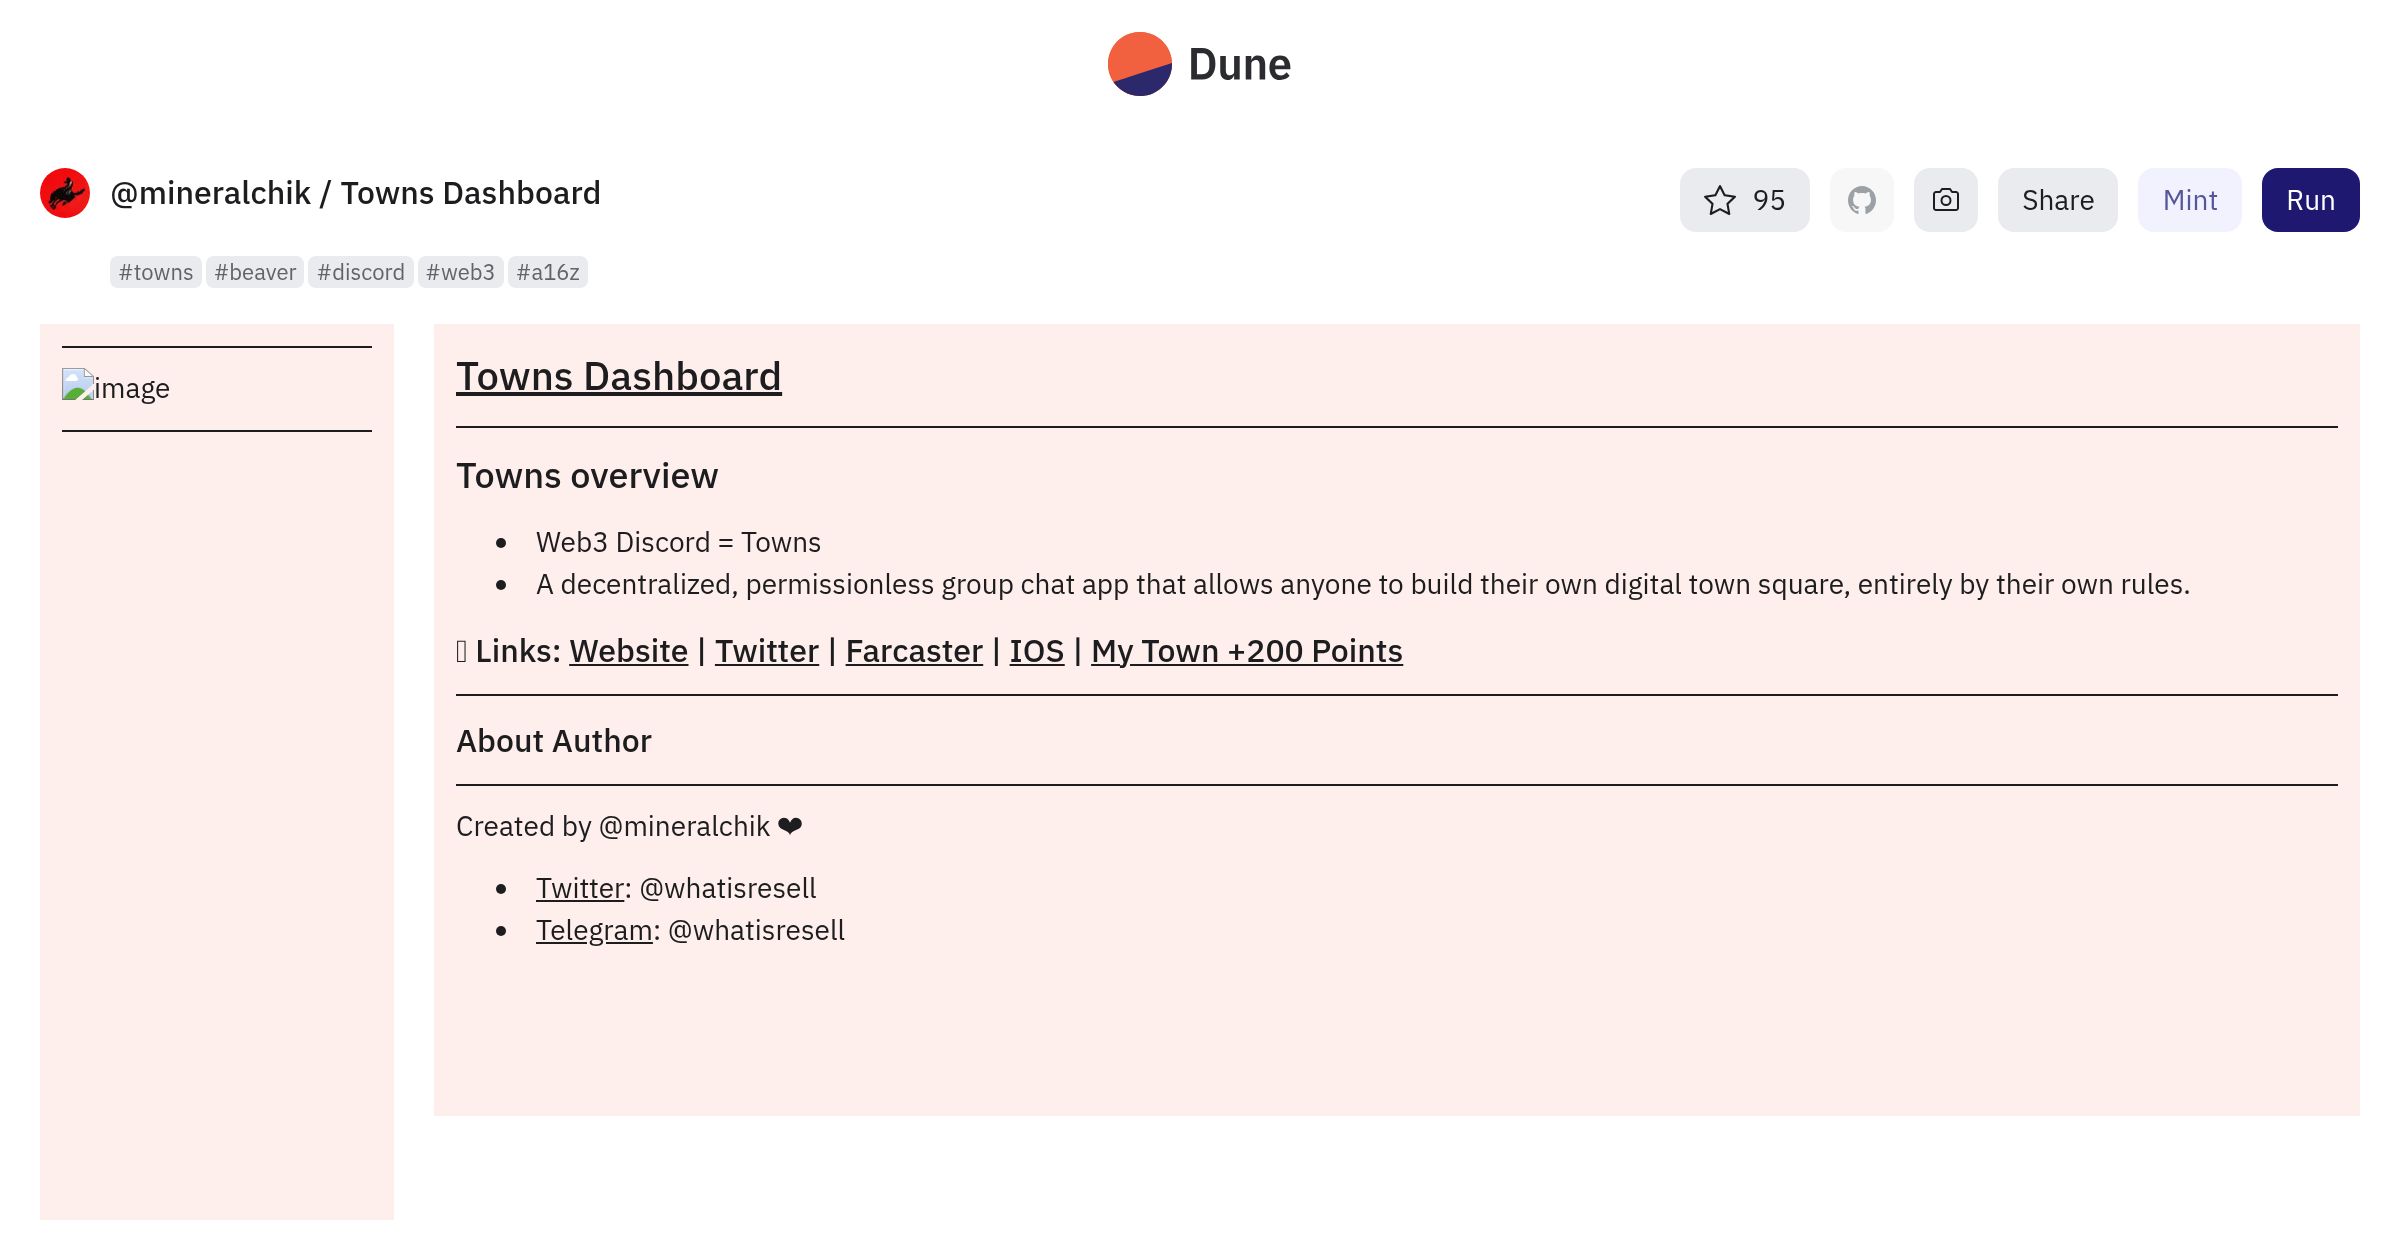
Task: Click the 'A decentralized, permissionless group chat' bullet
Action: (x=1363, y=584)
